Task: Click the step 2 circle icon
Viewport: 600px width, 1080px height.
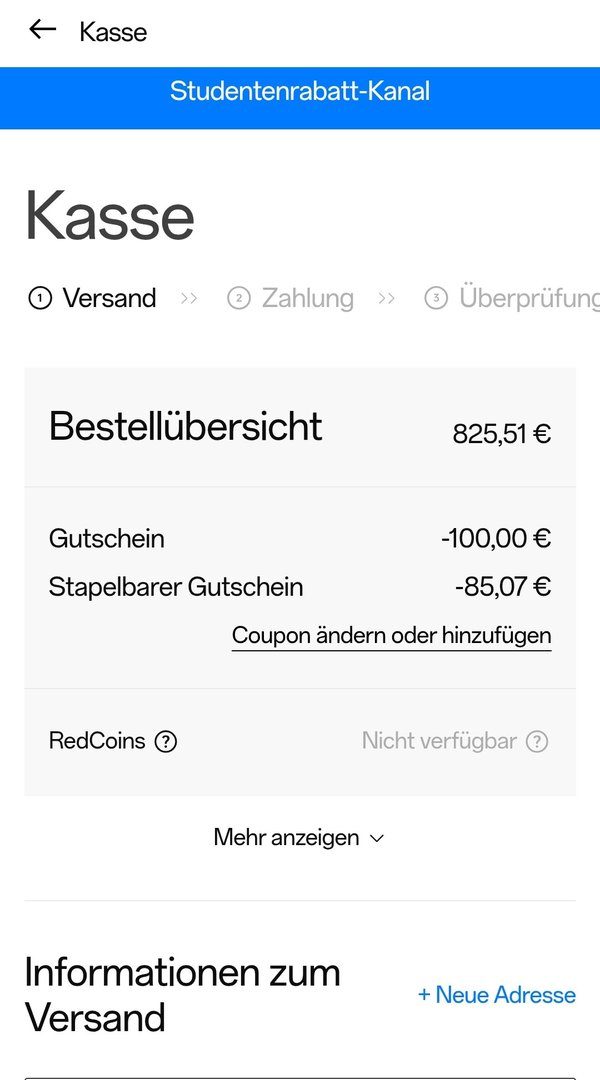Action: click(x=238, y=298)
